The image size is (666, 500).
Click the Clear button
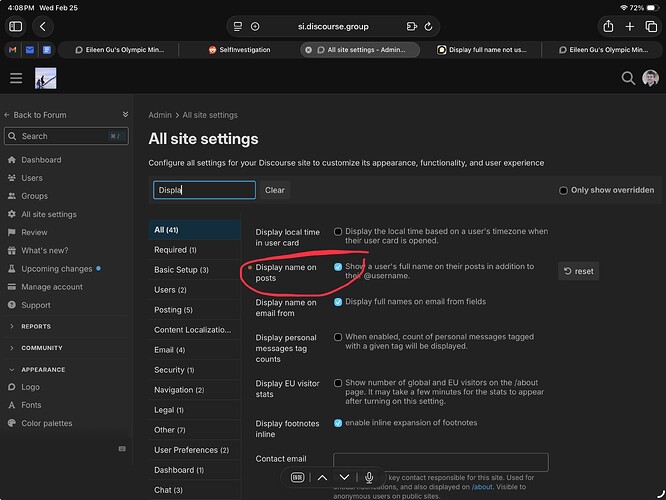[x=275, y=190]
